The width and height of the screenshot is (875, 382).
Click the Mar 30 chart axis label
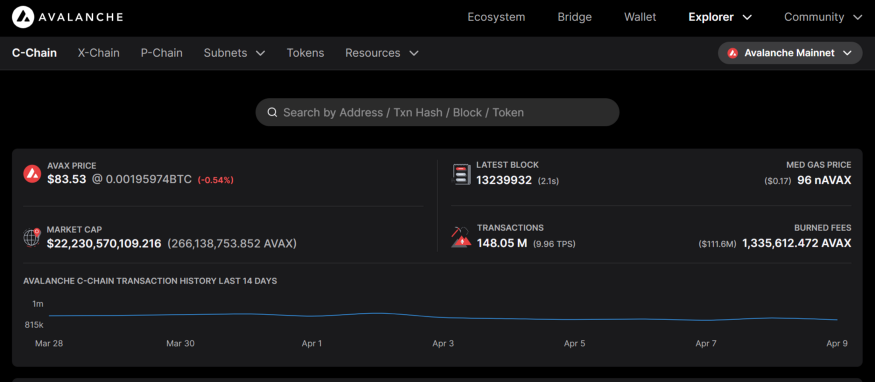[x=180, y=344]
